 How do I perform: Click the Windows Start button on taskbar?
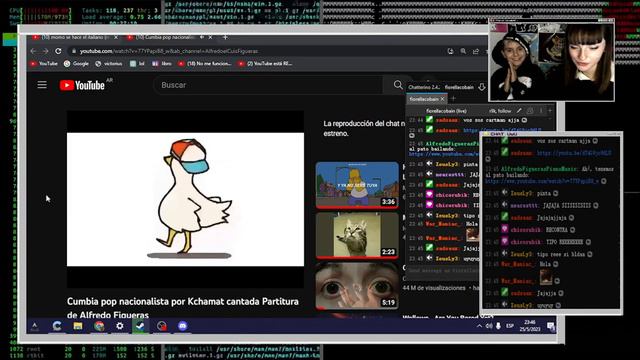[35, 326]
